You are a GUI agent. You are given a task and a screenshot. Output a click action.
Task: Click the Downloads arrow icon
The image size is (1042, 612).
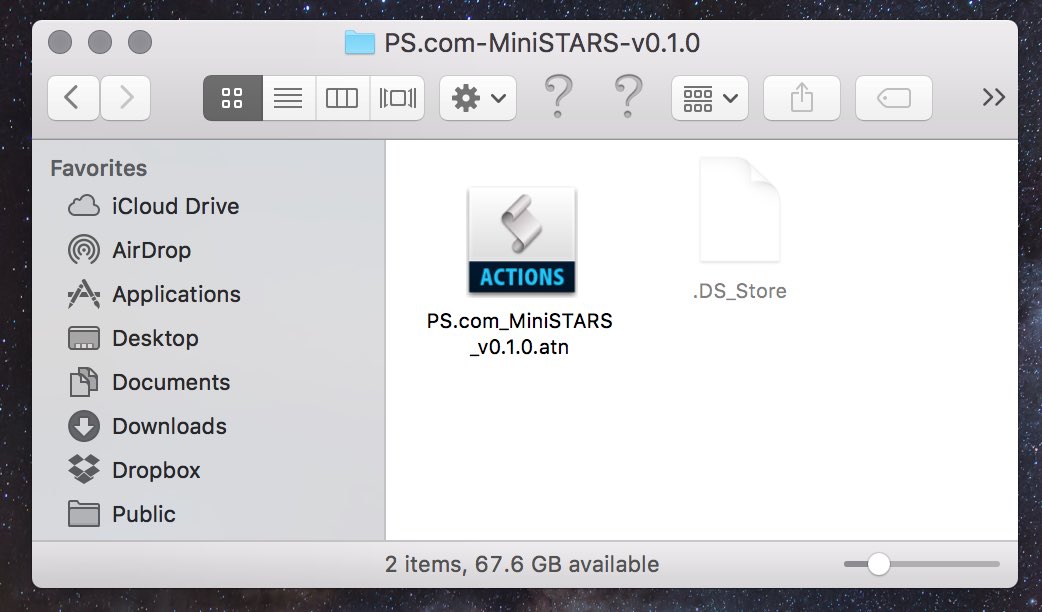click(x=84, y=426)
